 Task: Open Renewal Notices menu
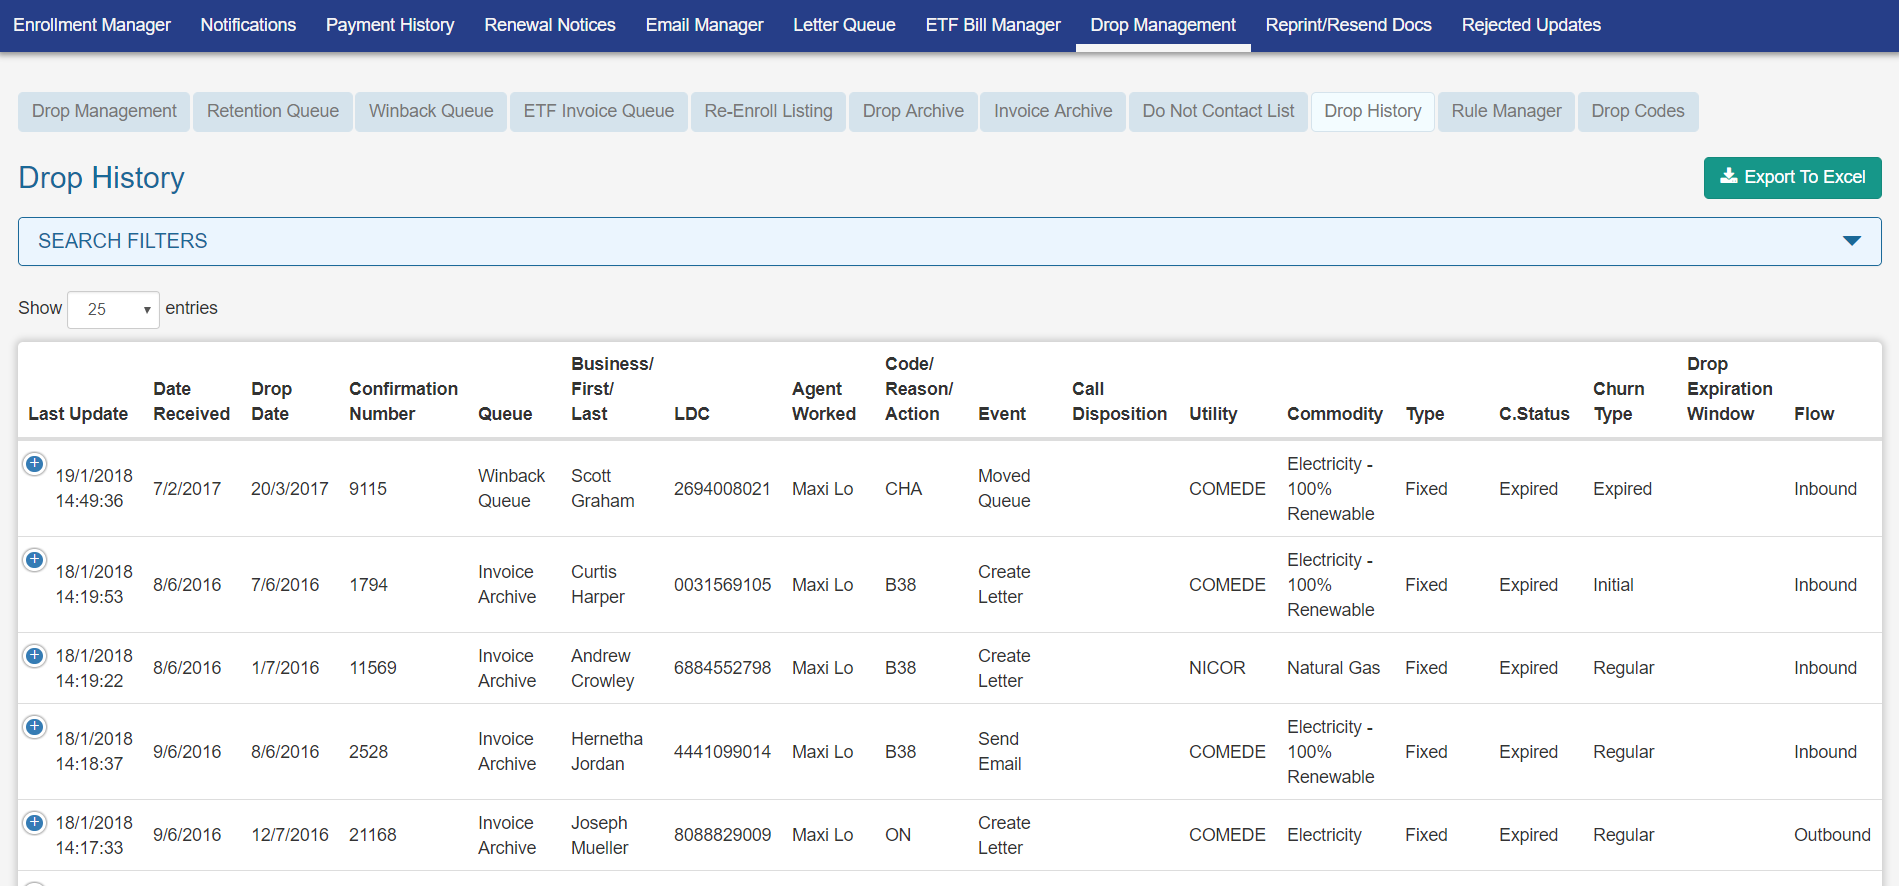[550, 25]
